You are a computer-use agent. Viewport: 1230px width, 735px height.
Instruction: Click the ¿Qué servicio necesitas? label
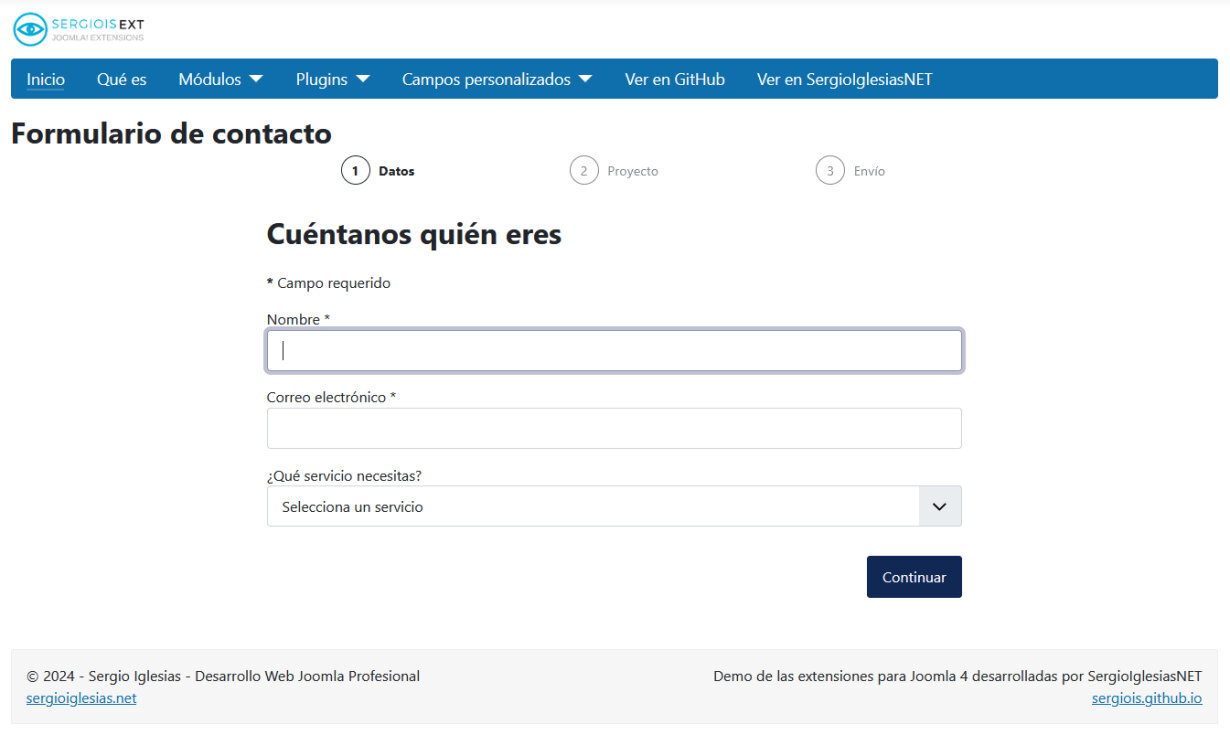344,475
